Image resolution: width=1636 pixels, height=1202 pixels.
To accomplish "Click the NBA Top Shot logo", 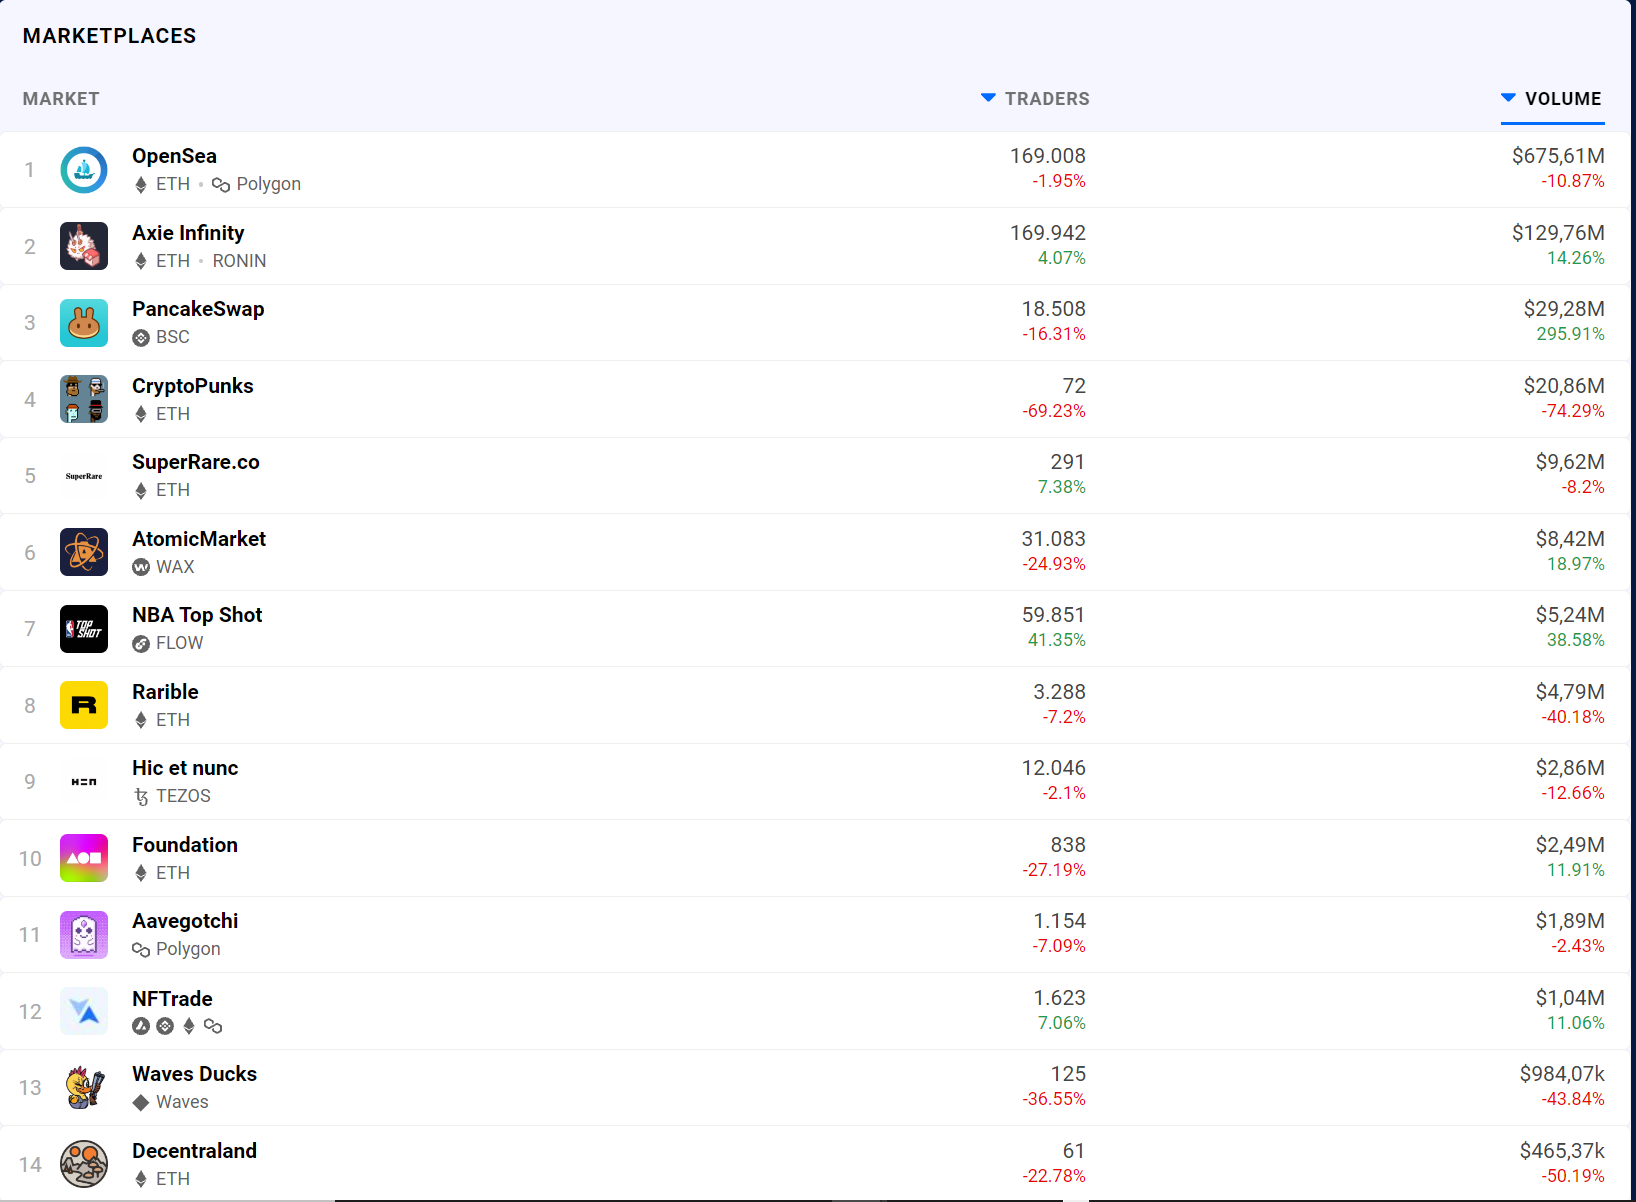I will click(x=84, y=629).
